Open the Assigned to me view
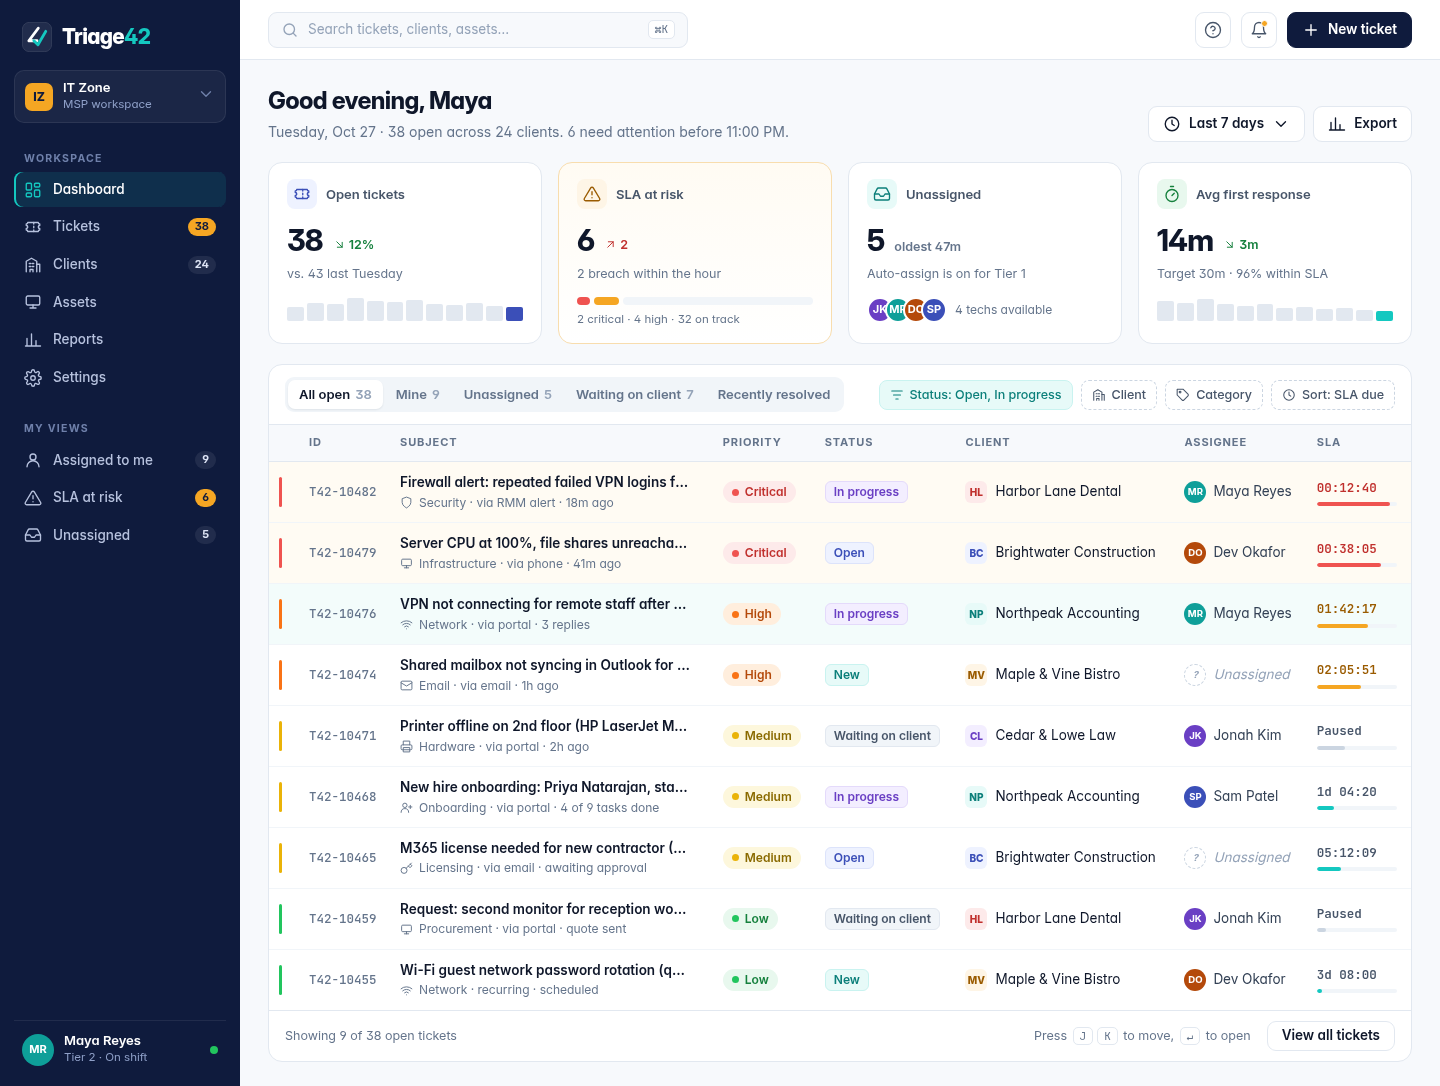1440x1086 pixels. (x=120, y=460)
